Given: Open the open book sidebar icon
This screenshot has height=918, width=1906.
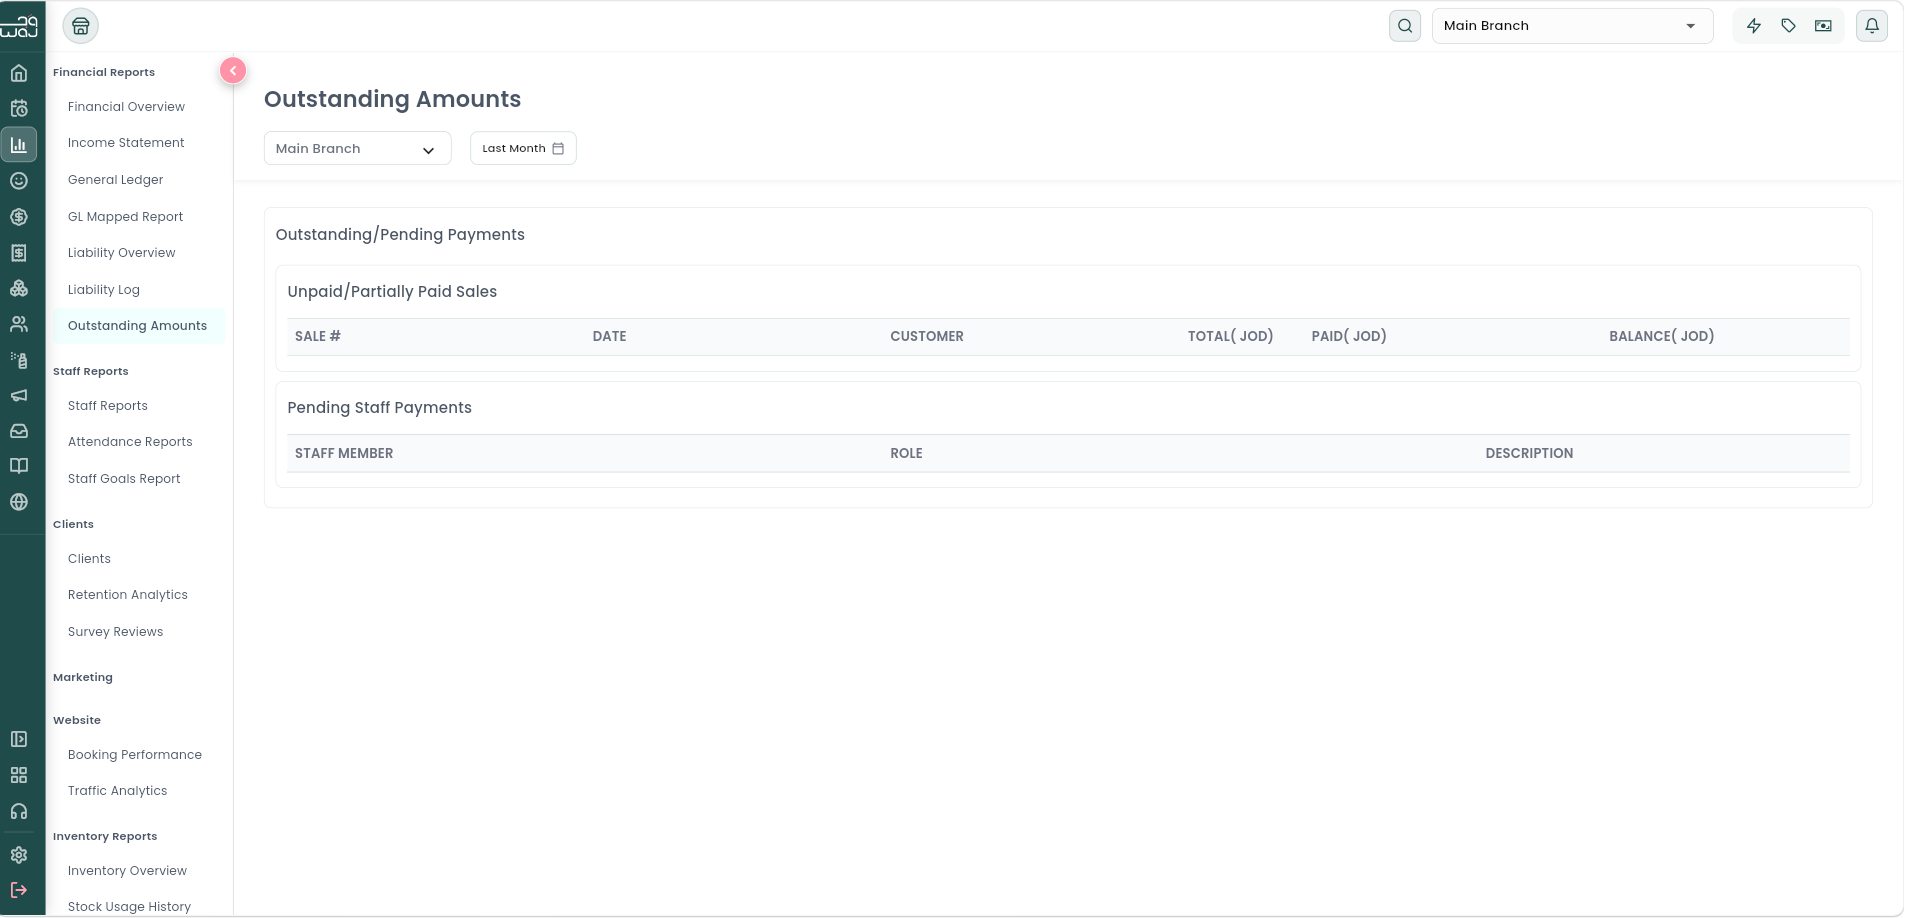Looking at the screenshot, I should pos(19,466).
